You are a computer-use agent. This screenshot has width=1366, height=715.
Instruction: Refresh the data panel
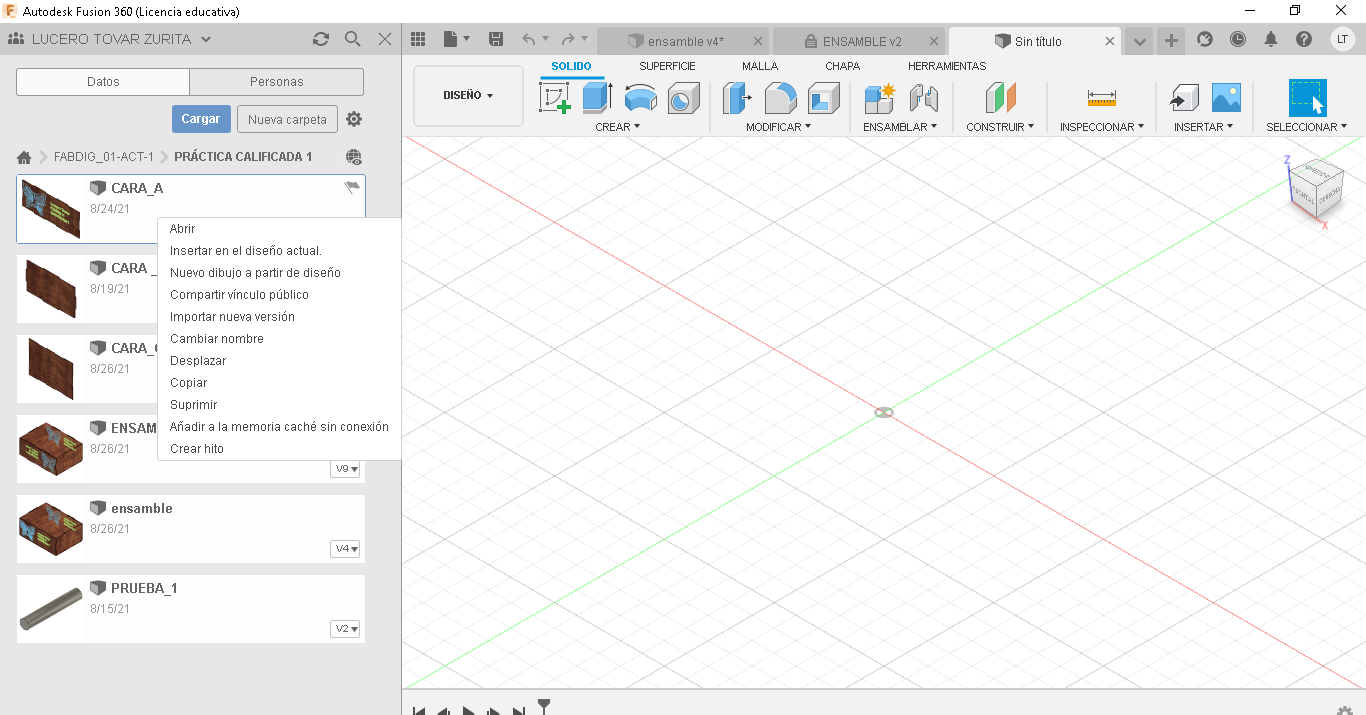pyautogui.click(x=320, y=39)
